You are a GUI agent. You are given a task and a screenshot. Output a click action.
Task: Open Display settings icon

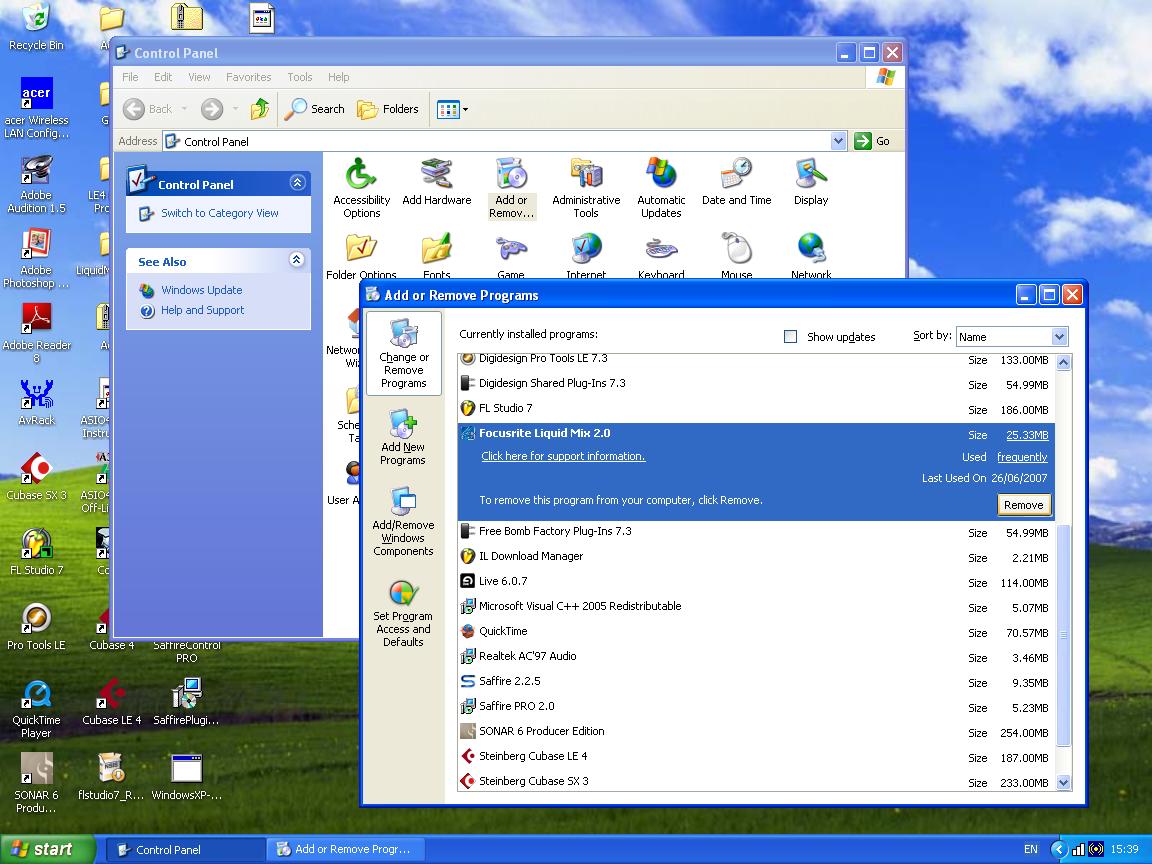click(811, 182)
